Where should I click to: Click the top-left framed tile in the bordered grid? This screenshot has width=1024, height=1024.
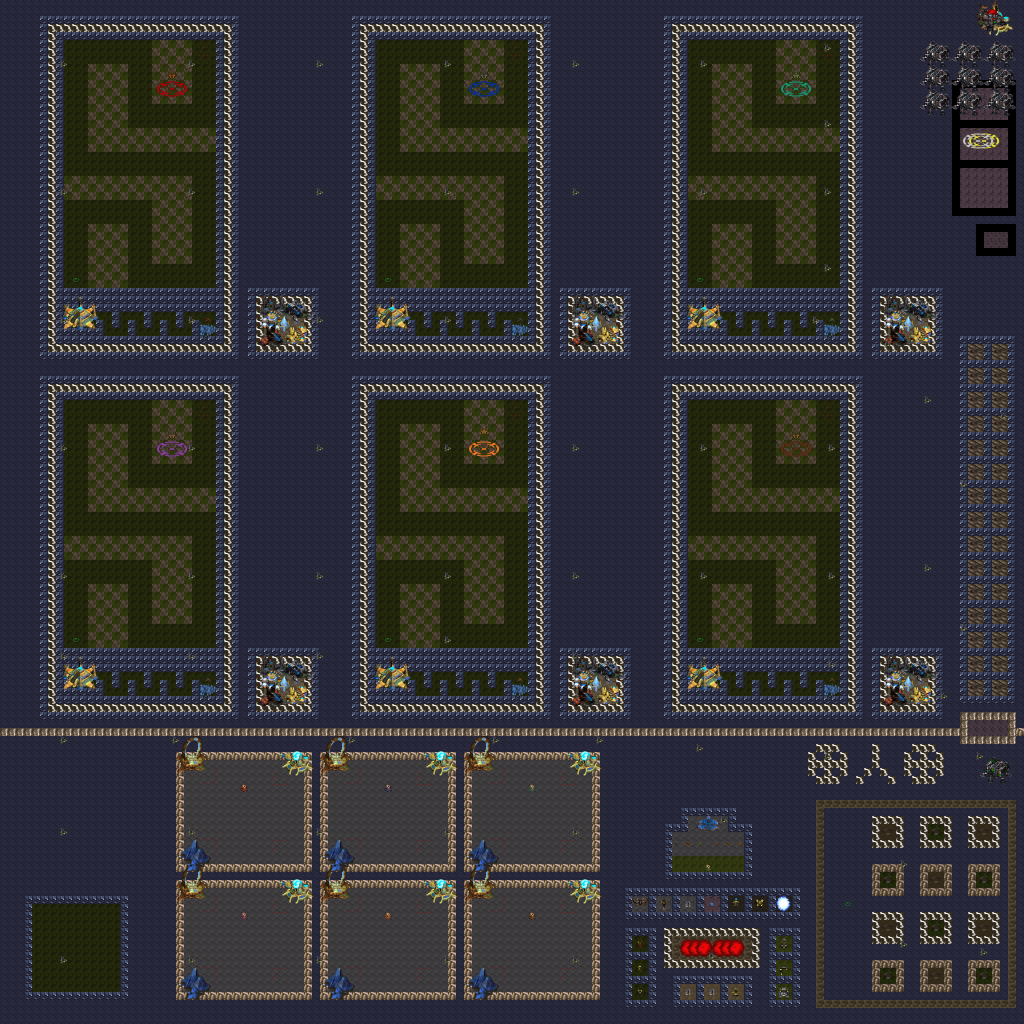click(x=888, y=832)
